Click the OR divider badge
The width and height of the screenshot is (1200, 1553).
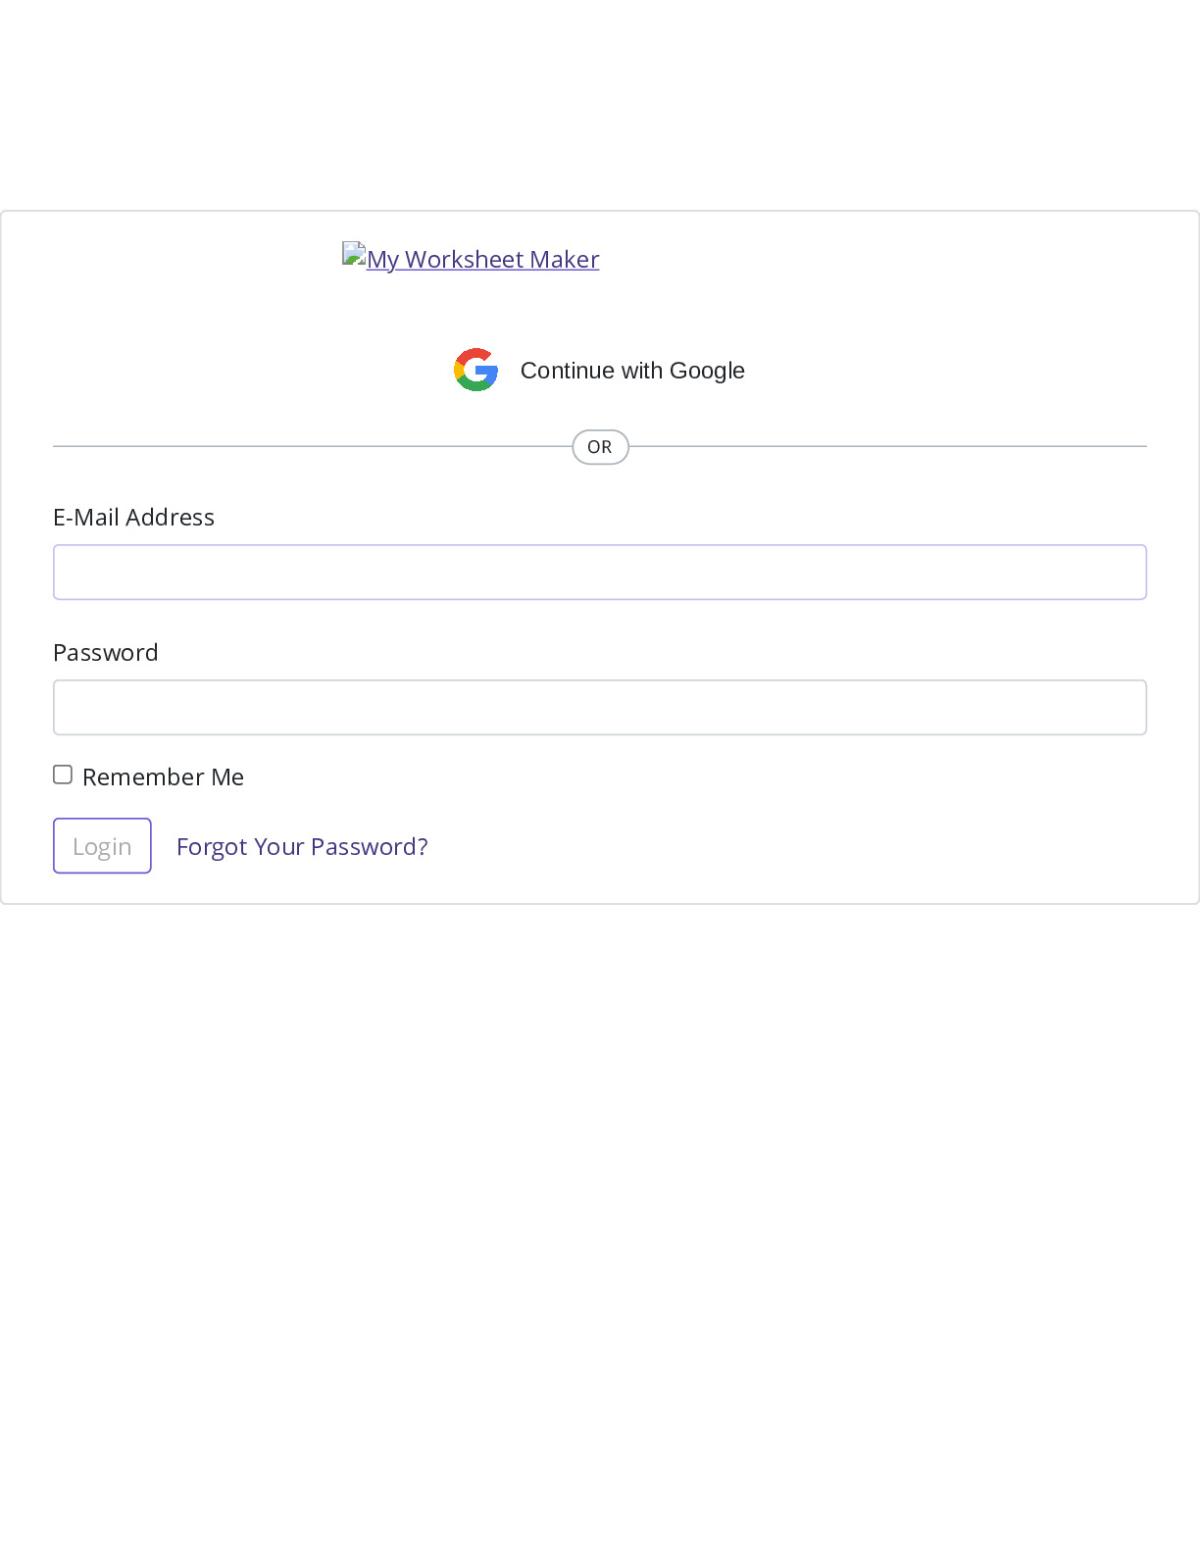600,447
